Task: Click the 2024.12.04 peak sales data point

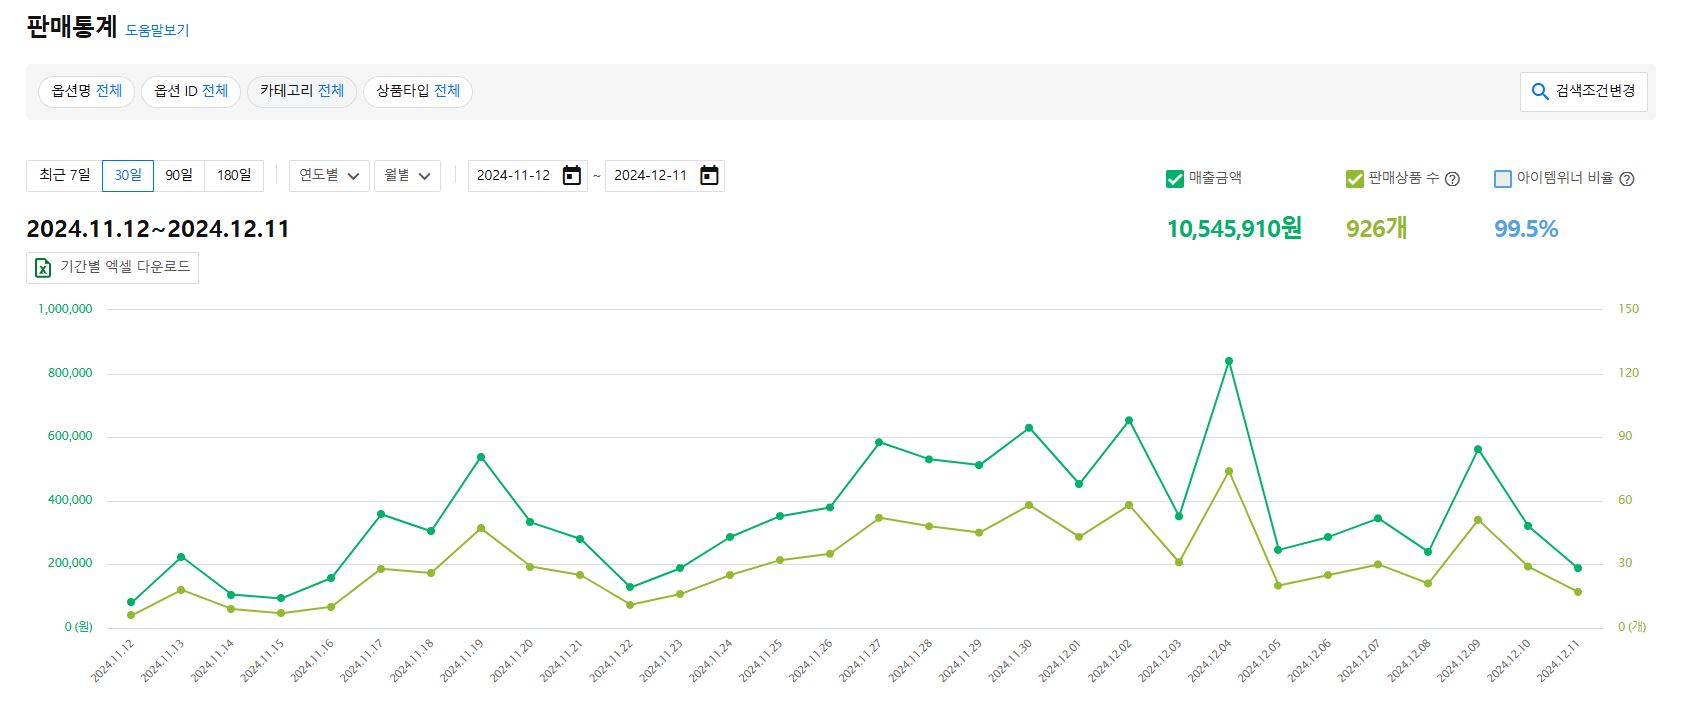Action: point(1229,361)
